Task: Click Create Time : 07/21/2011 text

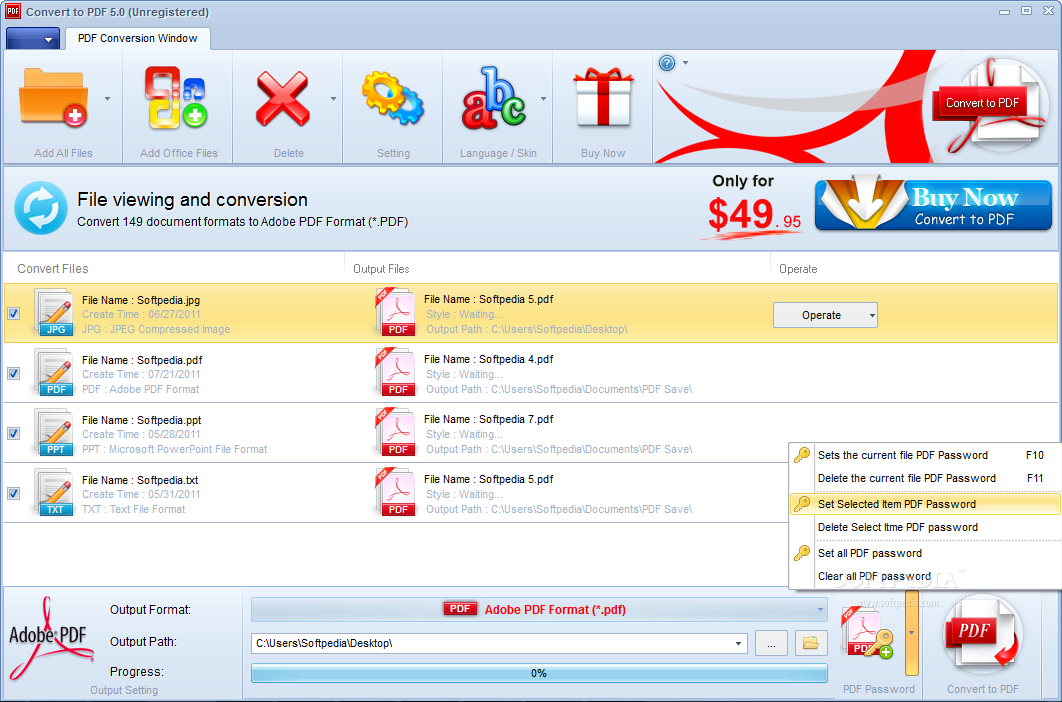Action: 141,374
